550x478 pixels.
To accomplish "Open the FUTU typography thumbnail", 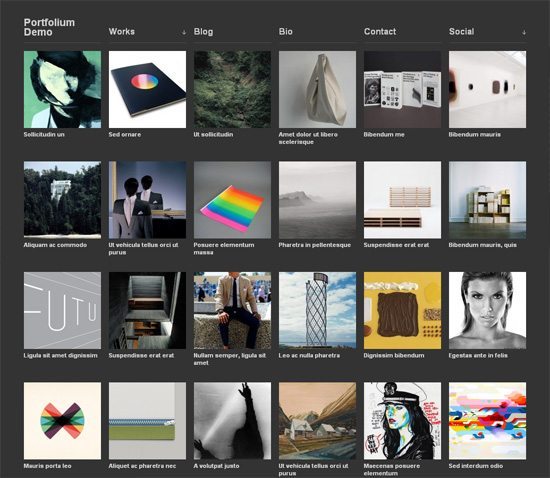I will coord(62,310).
